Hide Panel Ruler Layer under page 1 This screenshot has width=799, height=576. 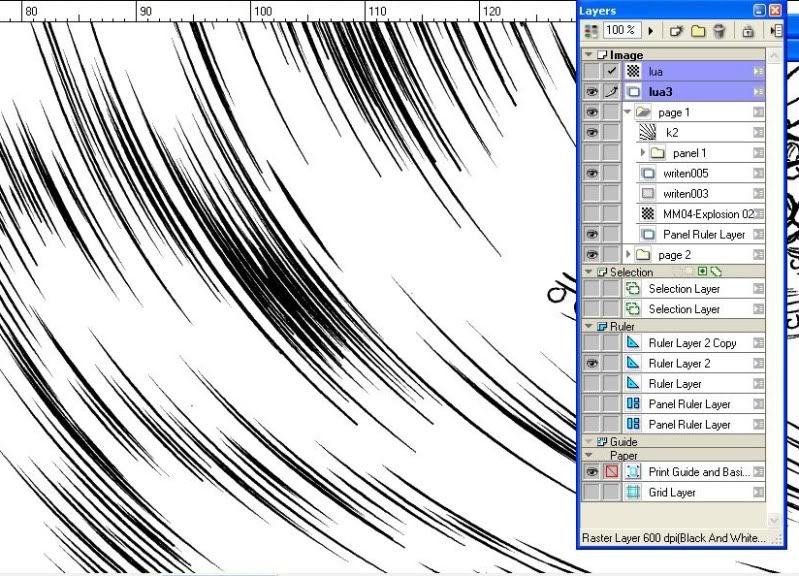pyautogui.click(x=592, y=234)
